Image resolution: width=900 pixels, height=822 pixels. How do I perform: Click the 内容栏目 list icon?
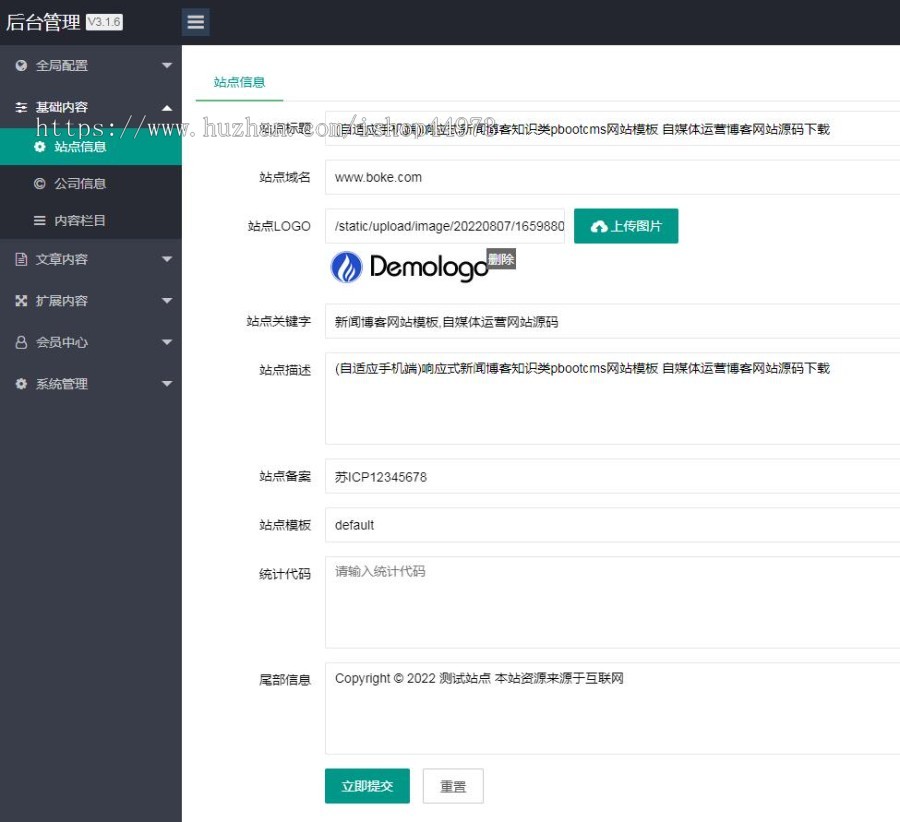[x=40, y=220]
